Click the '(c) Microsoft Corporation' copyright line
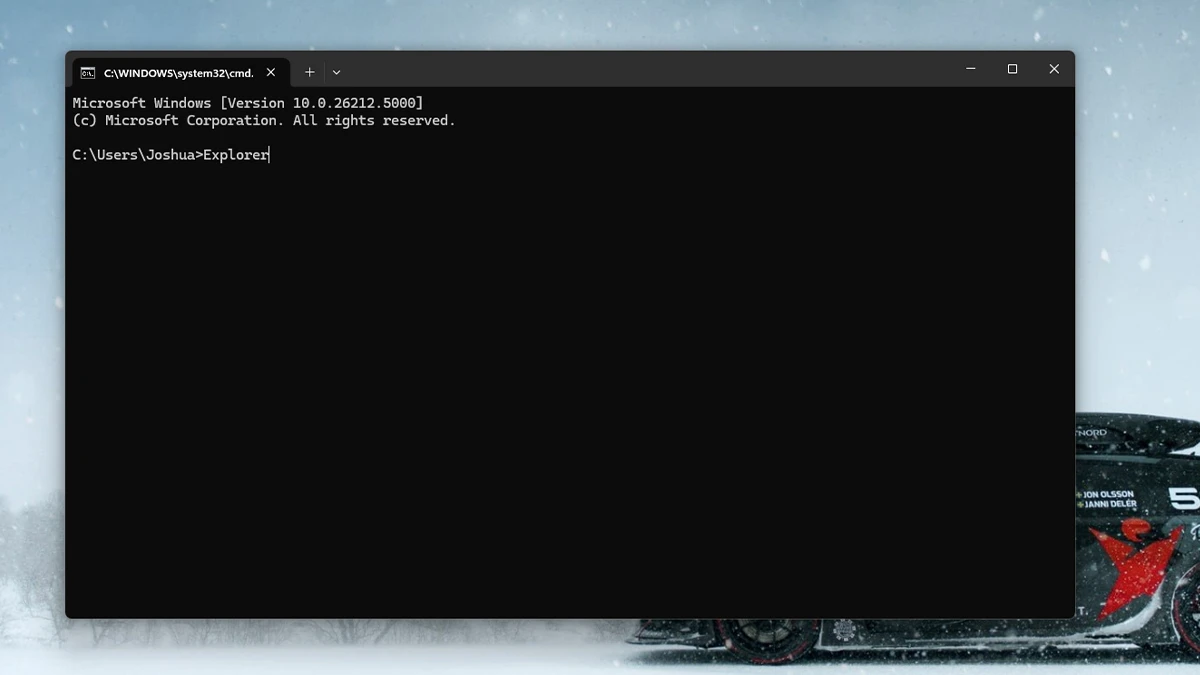Screen dimensions: 1200x675 [264, 121]
